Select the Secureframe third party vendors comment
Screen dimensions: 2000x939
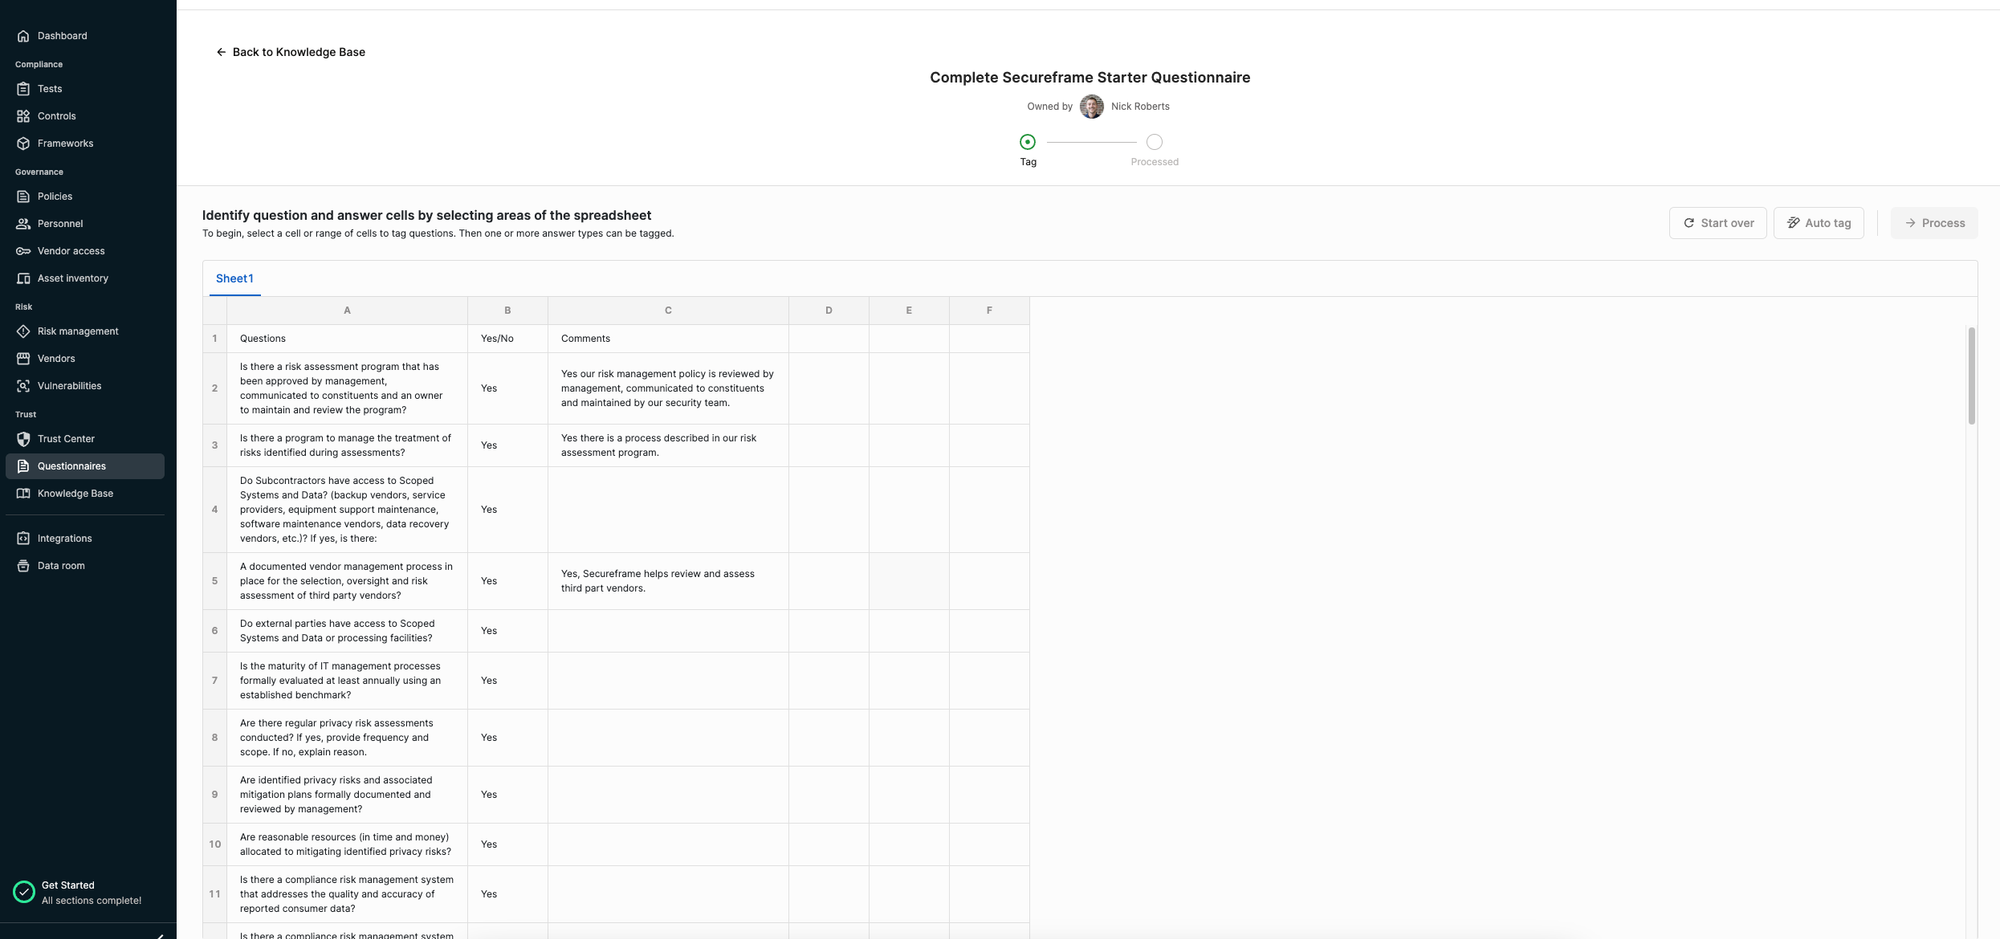[668, 581]
